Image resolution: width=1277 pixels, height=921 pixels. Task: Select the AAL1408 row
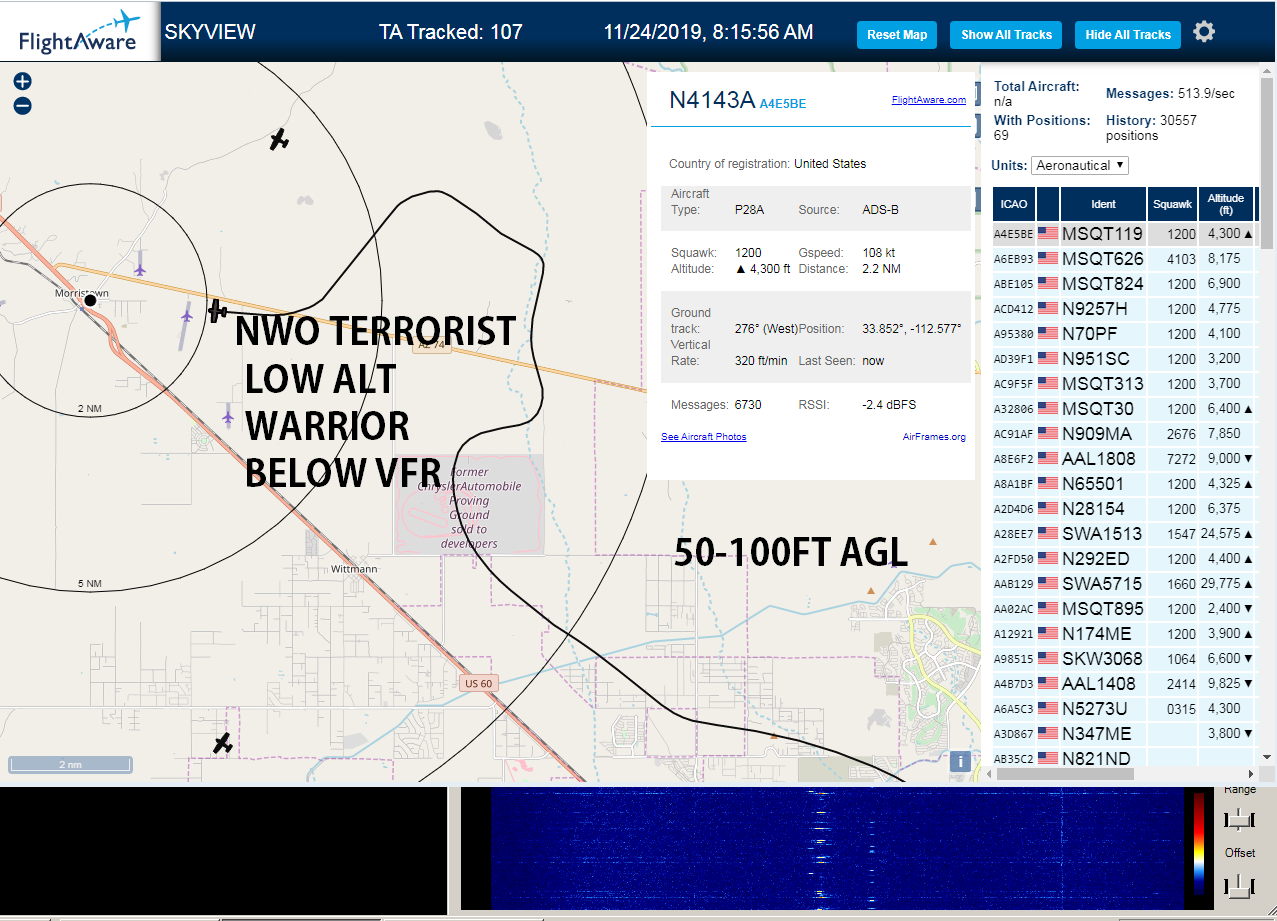pyautogui.click(x=1124, y=684)
